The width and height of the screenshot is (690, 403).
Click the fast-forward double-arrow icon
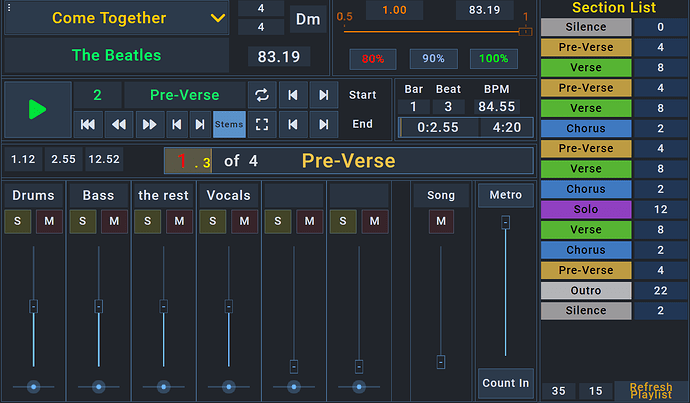[x=149, y=124]
